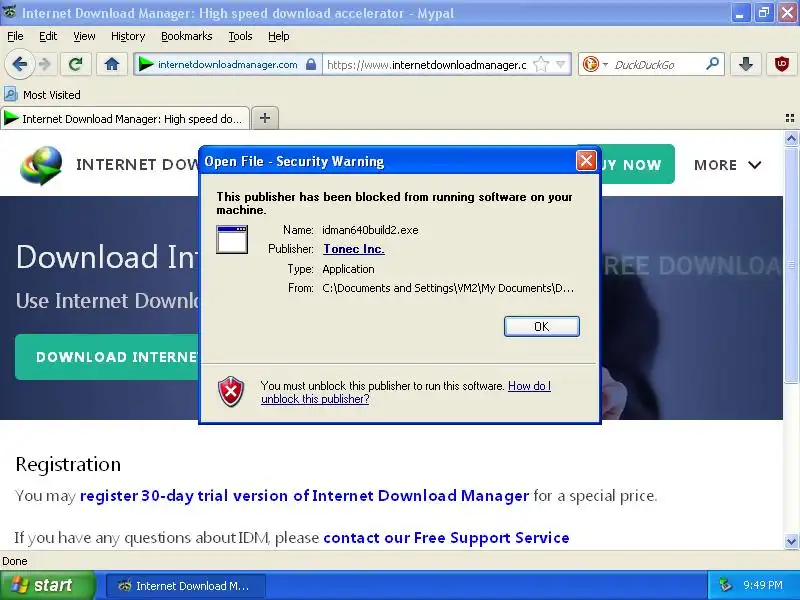Open the Downloads arrow toolbar button
The width and height of the screenshot is (800, 600).
pos(746,64)
